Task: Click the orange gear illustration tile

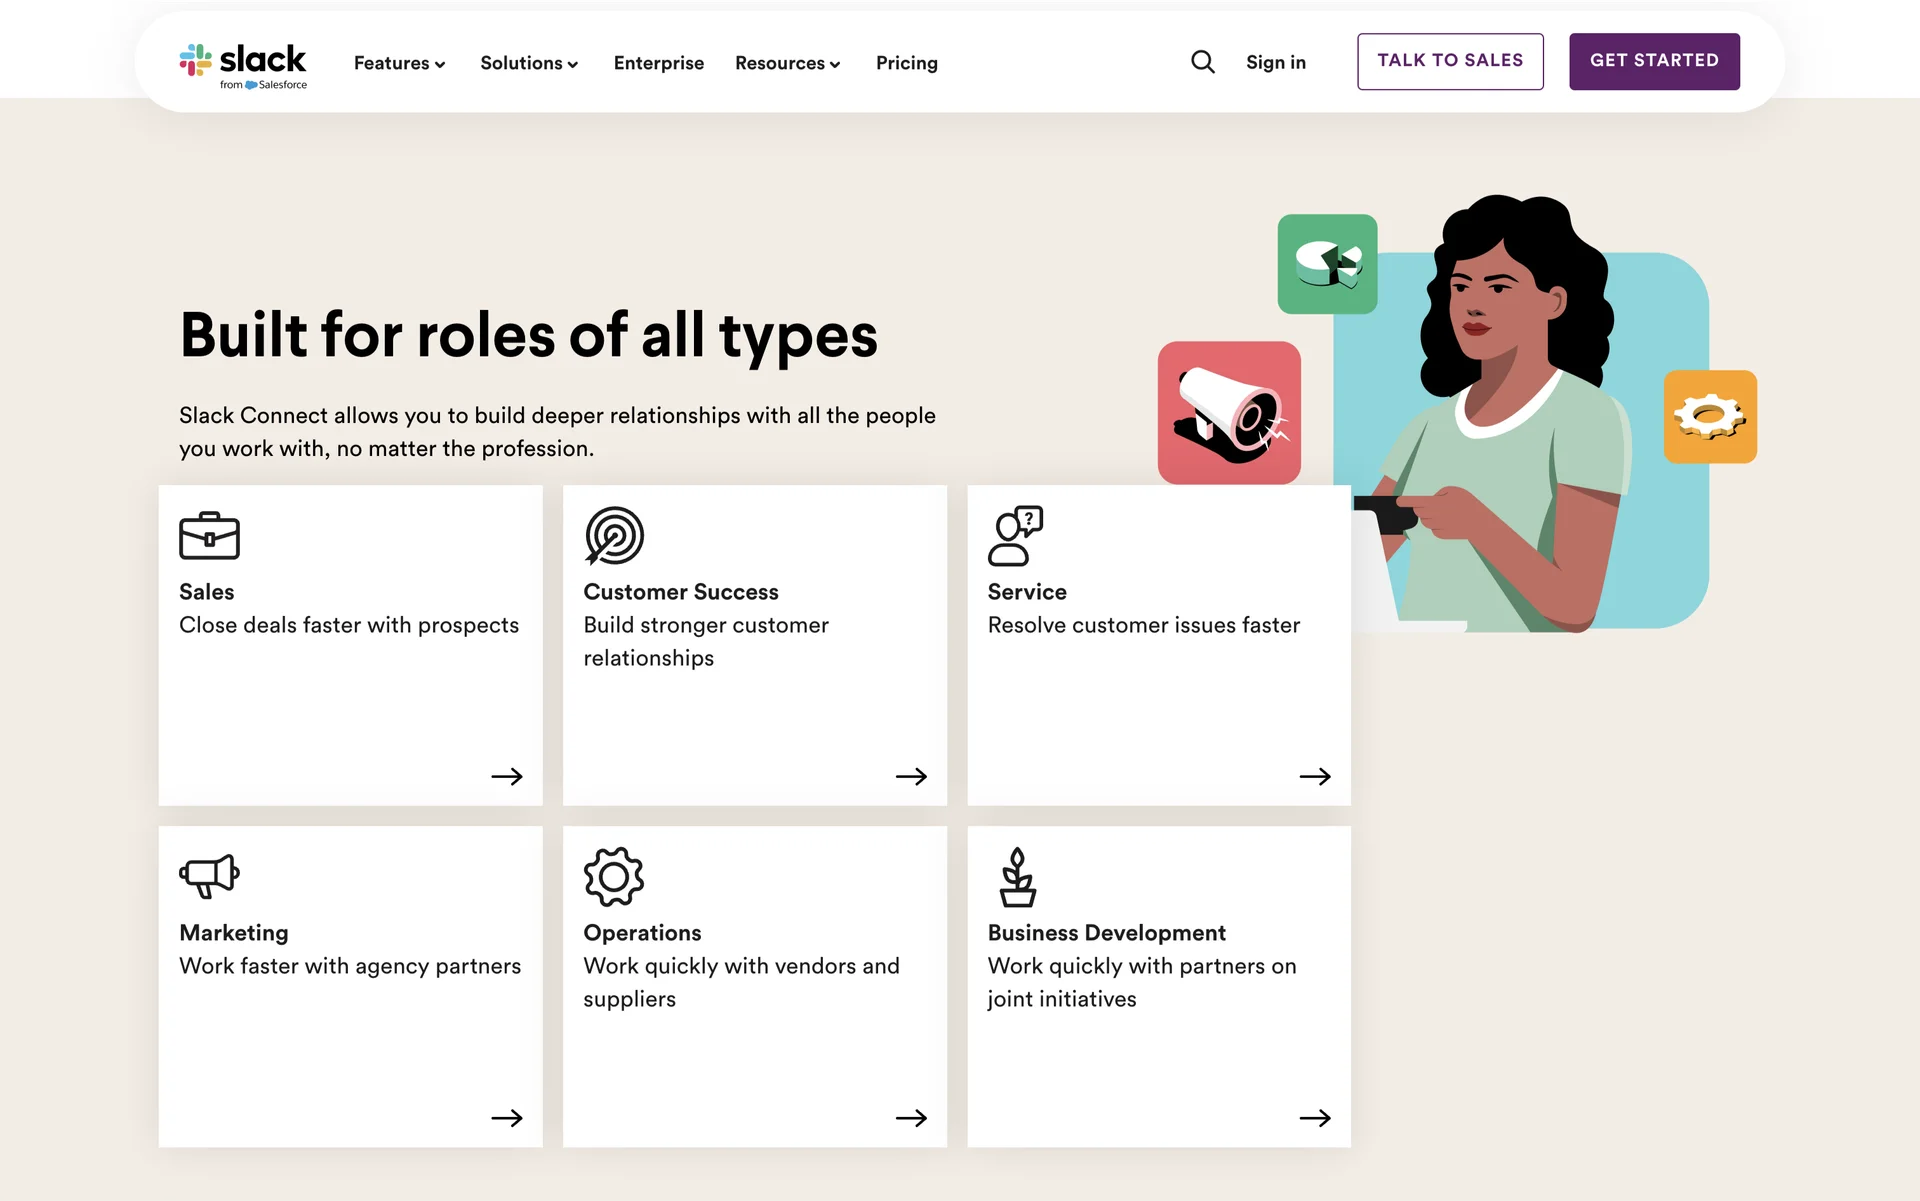Action: tap(1710, 417)
